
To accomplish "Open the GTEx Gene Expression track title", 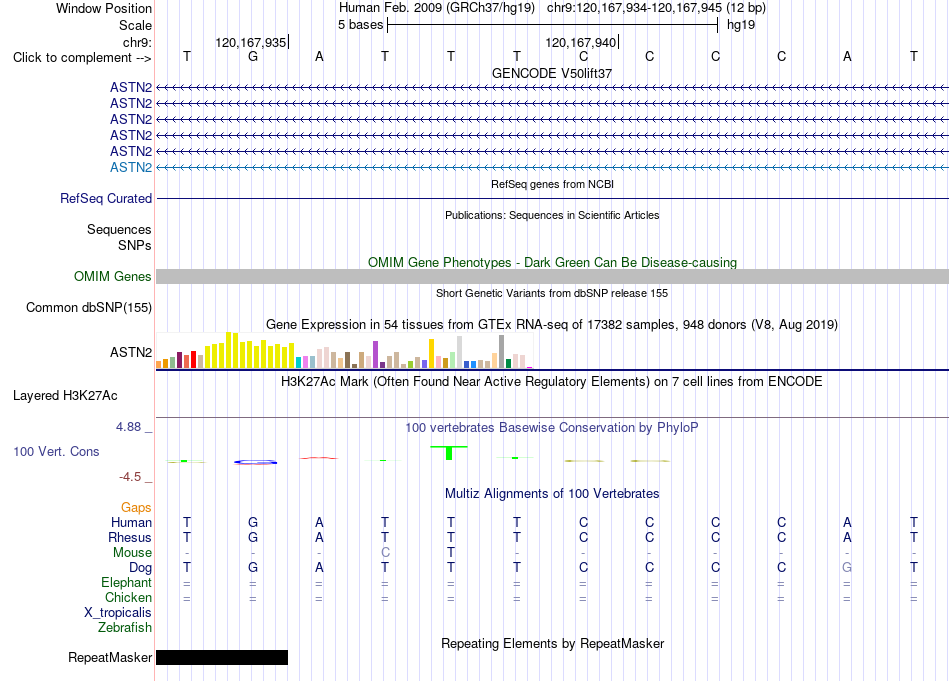I will tap(552, 325).
